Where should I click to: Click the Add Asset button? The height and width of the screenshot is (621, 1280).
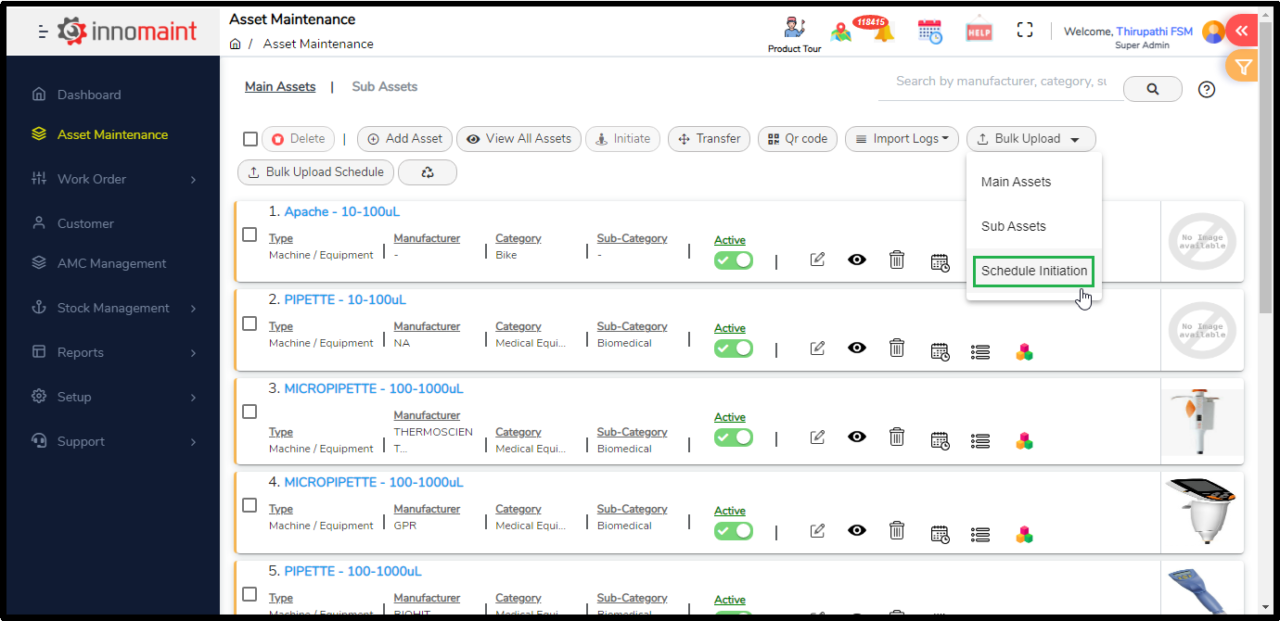(x=404, y=139)
